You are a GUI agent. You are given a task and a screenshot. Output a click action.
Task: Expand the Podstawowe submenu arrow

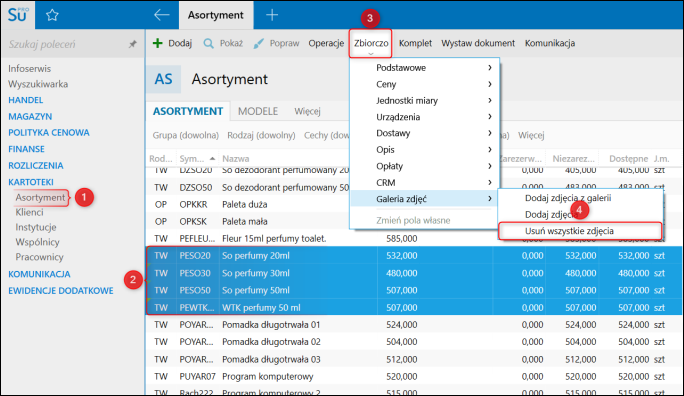coord(490,68)
